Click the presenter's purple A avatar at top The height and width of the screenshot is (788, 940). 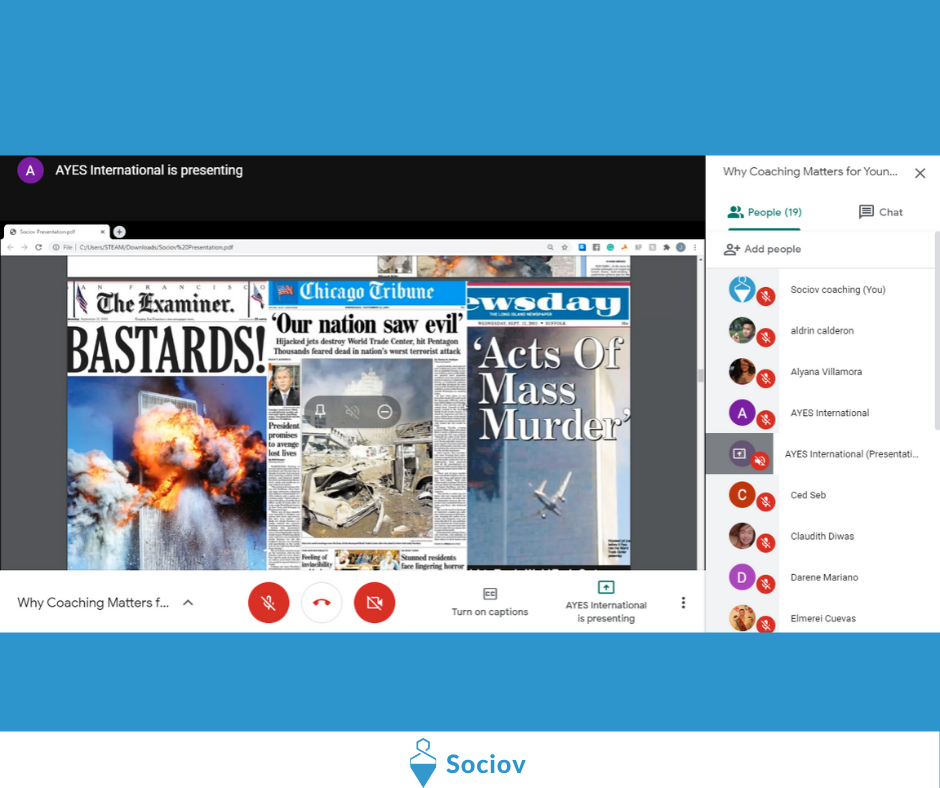pyautogui.click(x=30, y=170)
